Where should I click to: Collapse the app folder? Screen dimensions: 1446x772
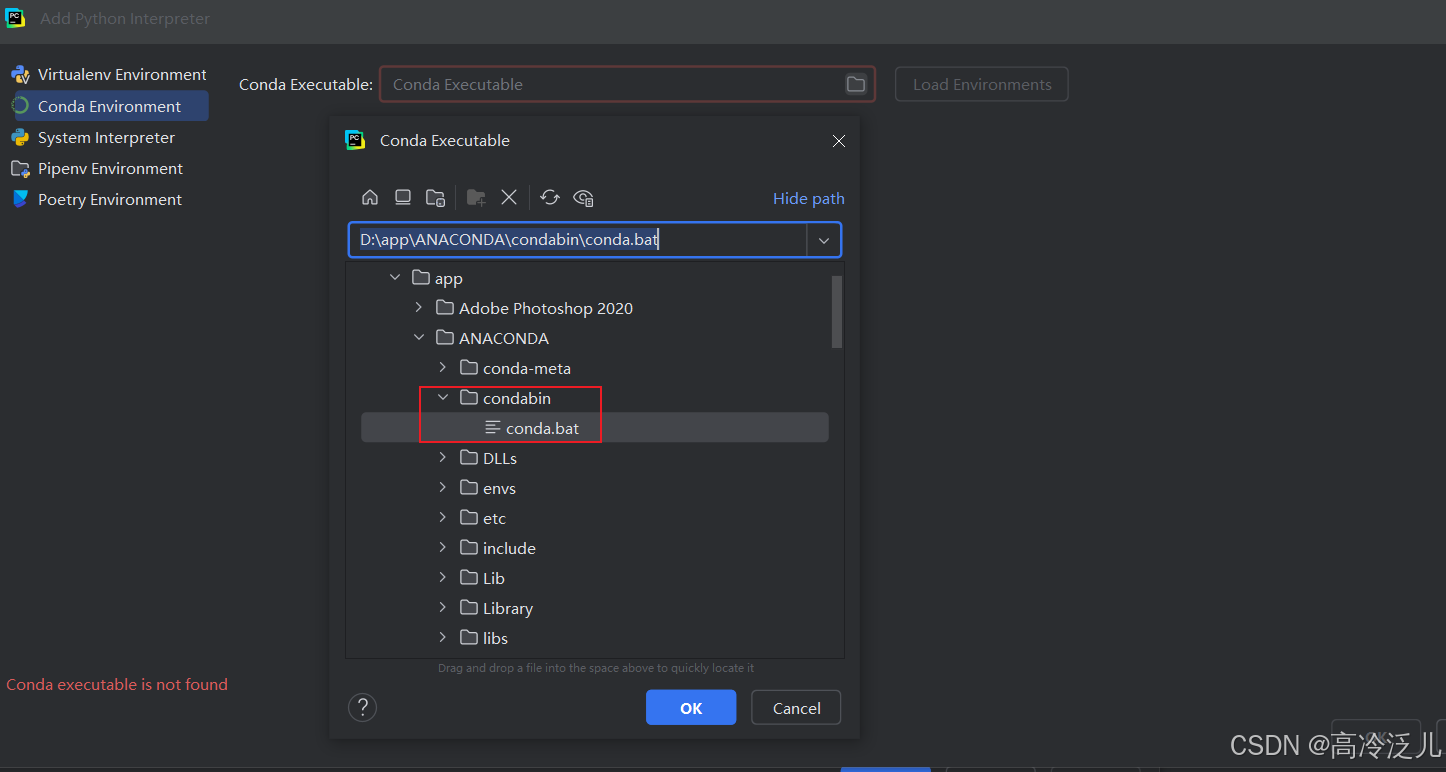[395, 278]
